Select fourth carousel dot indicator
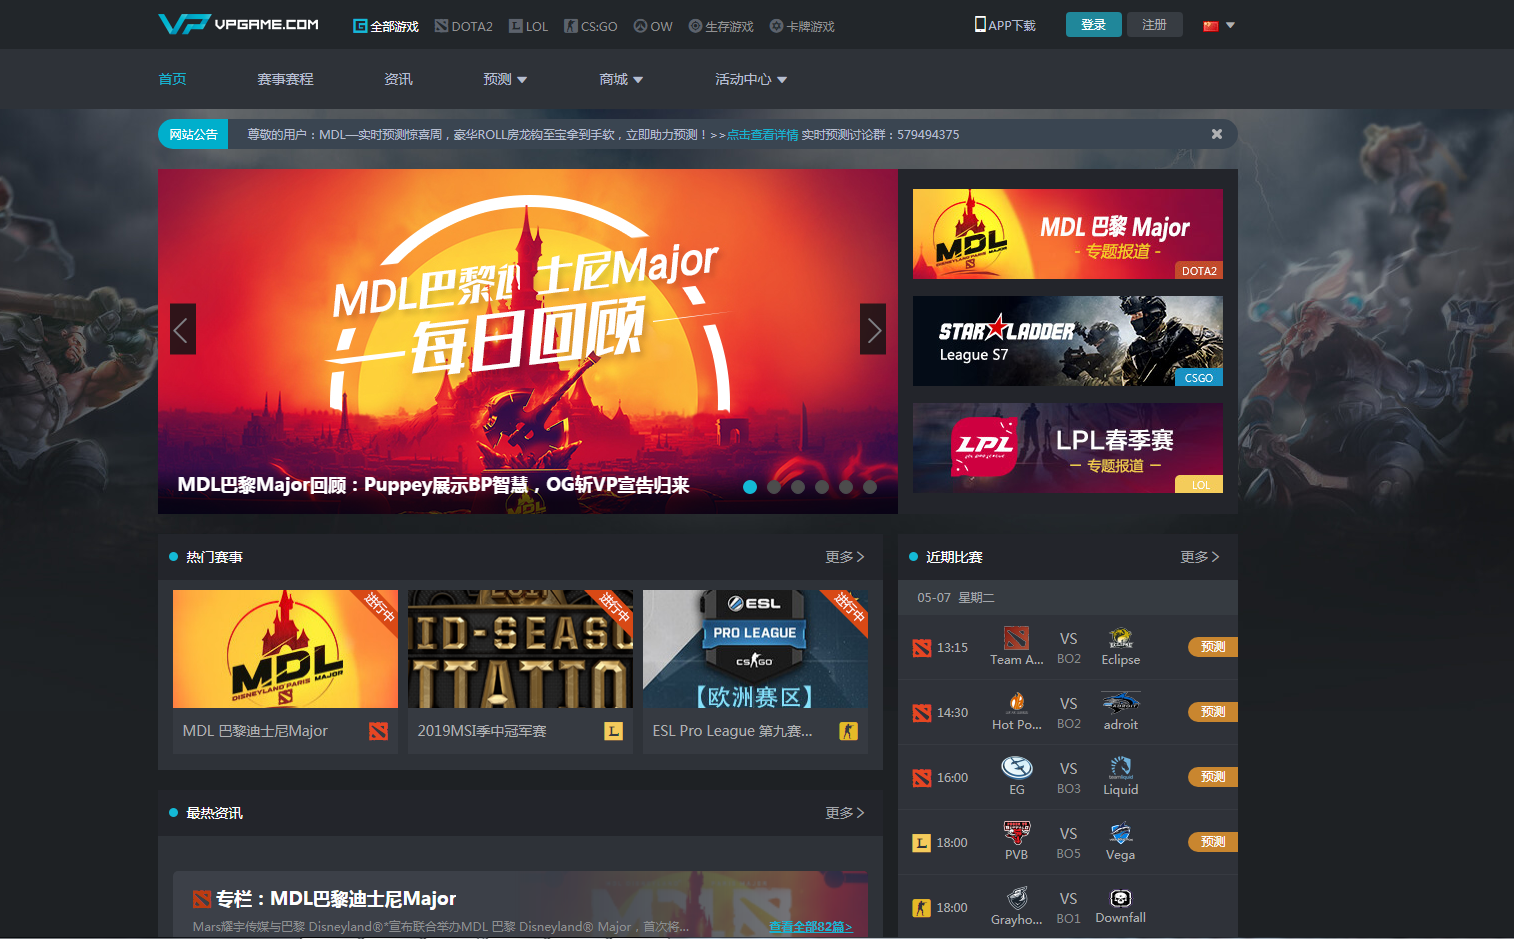Viewport: 1514px width, 939px height. (x=822, y=487)
